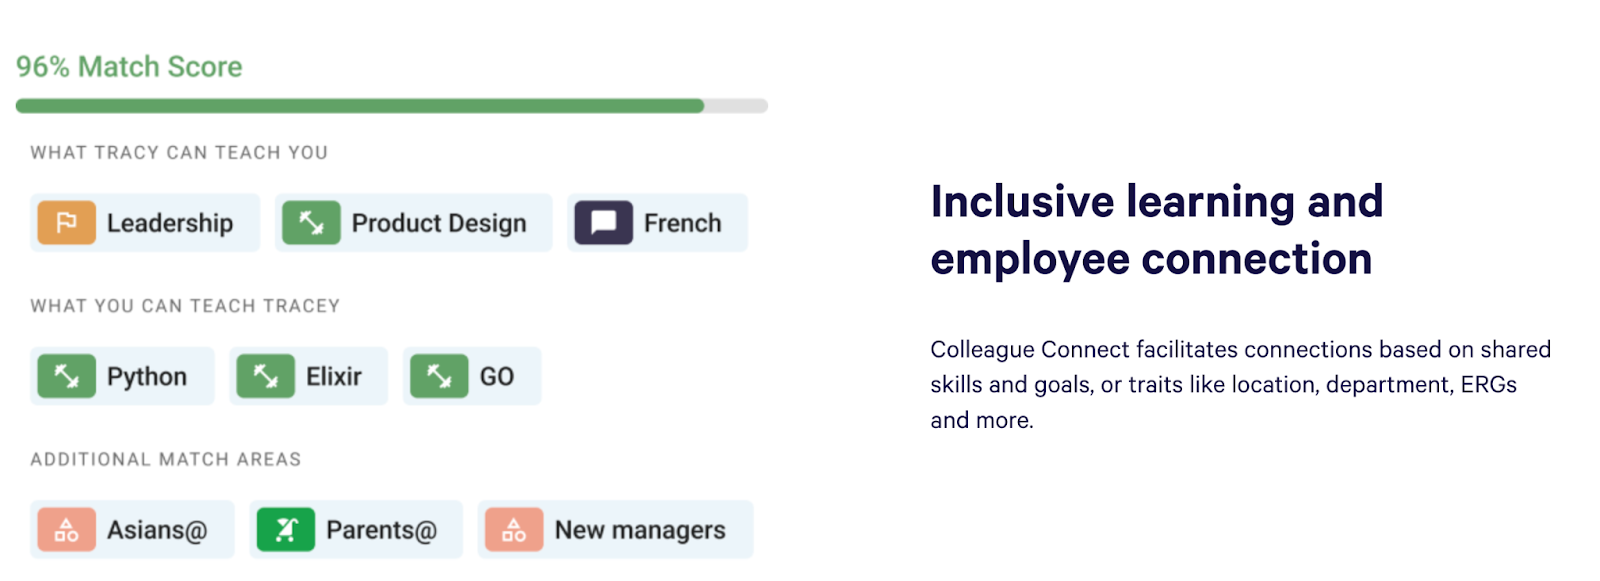Click the arrows icon beside GO
1600x581 pixels.
point(438,376)
